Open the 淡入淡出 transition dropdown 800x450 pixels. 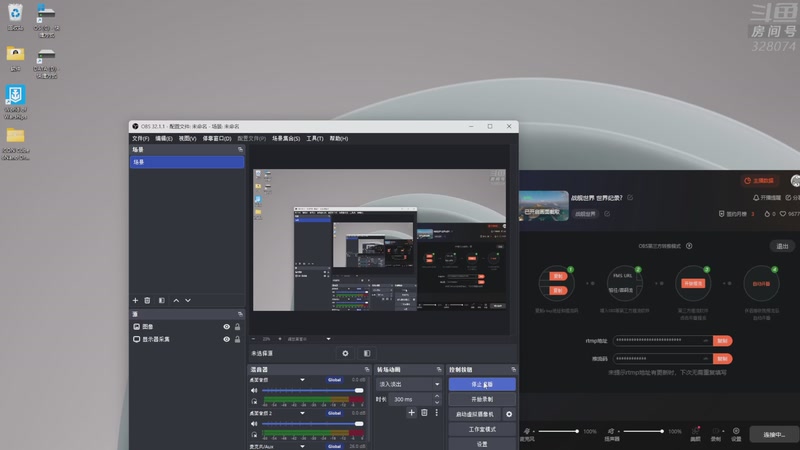coord(409,384)
